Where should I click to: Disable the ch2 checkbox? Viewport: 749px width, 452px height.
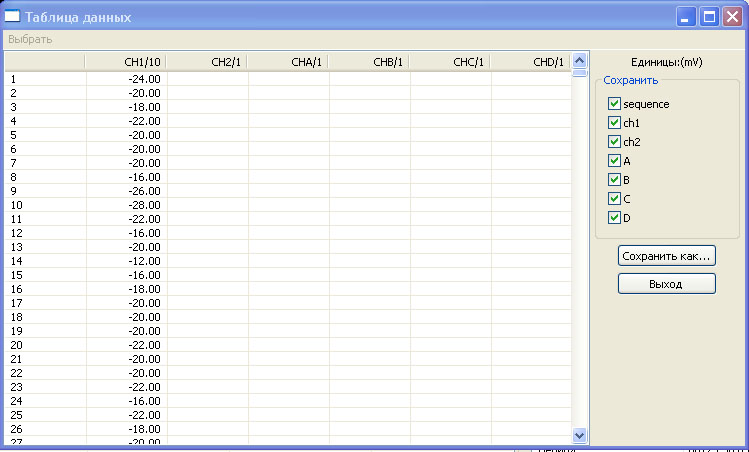[x=614, y=142]
